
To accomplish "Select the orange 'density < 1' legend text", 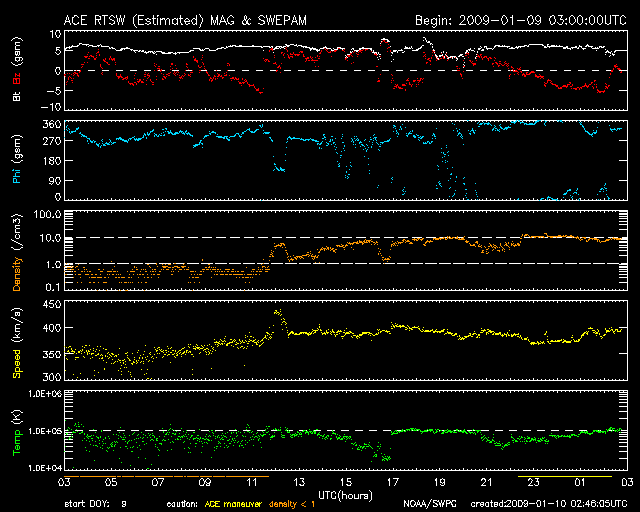I will coord(292,505).
